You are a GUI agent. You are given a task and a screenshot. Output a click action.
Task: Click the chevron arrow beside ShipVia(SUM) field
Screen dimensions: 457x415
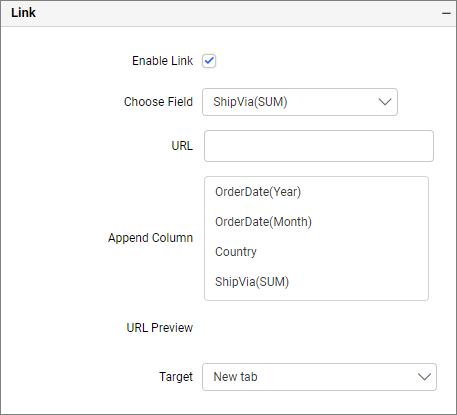(x=385, y=102)
